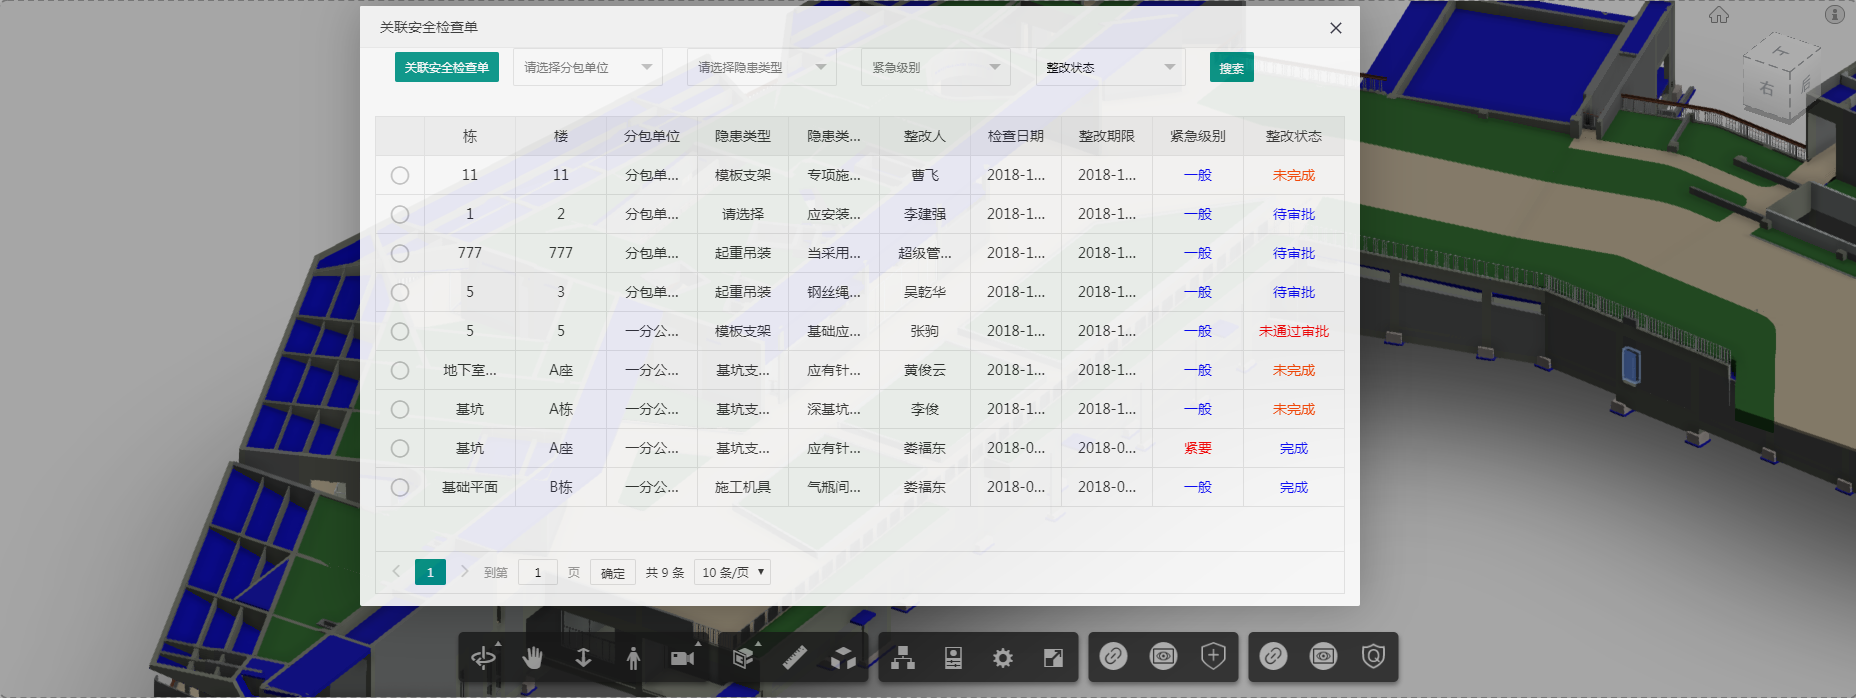Click the shield with plus icon
Viewport: 1856px width, 698px height.
pos(1213,656)
